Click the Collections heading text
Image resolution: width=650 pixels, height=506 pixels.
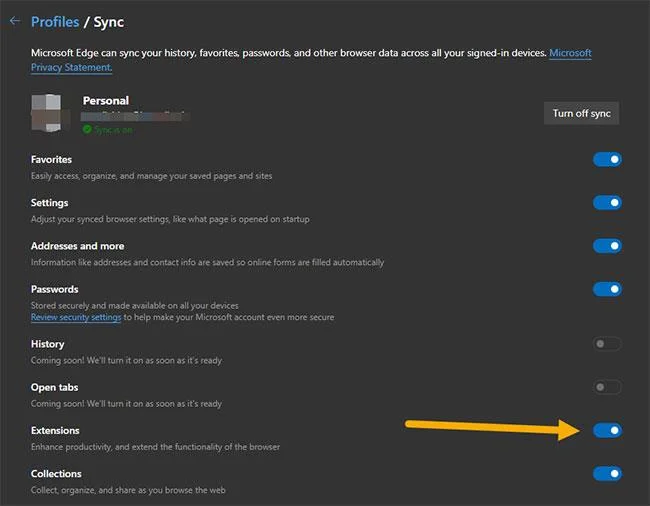[x=56, y=474]
